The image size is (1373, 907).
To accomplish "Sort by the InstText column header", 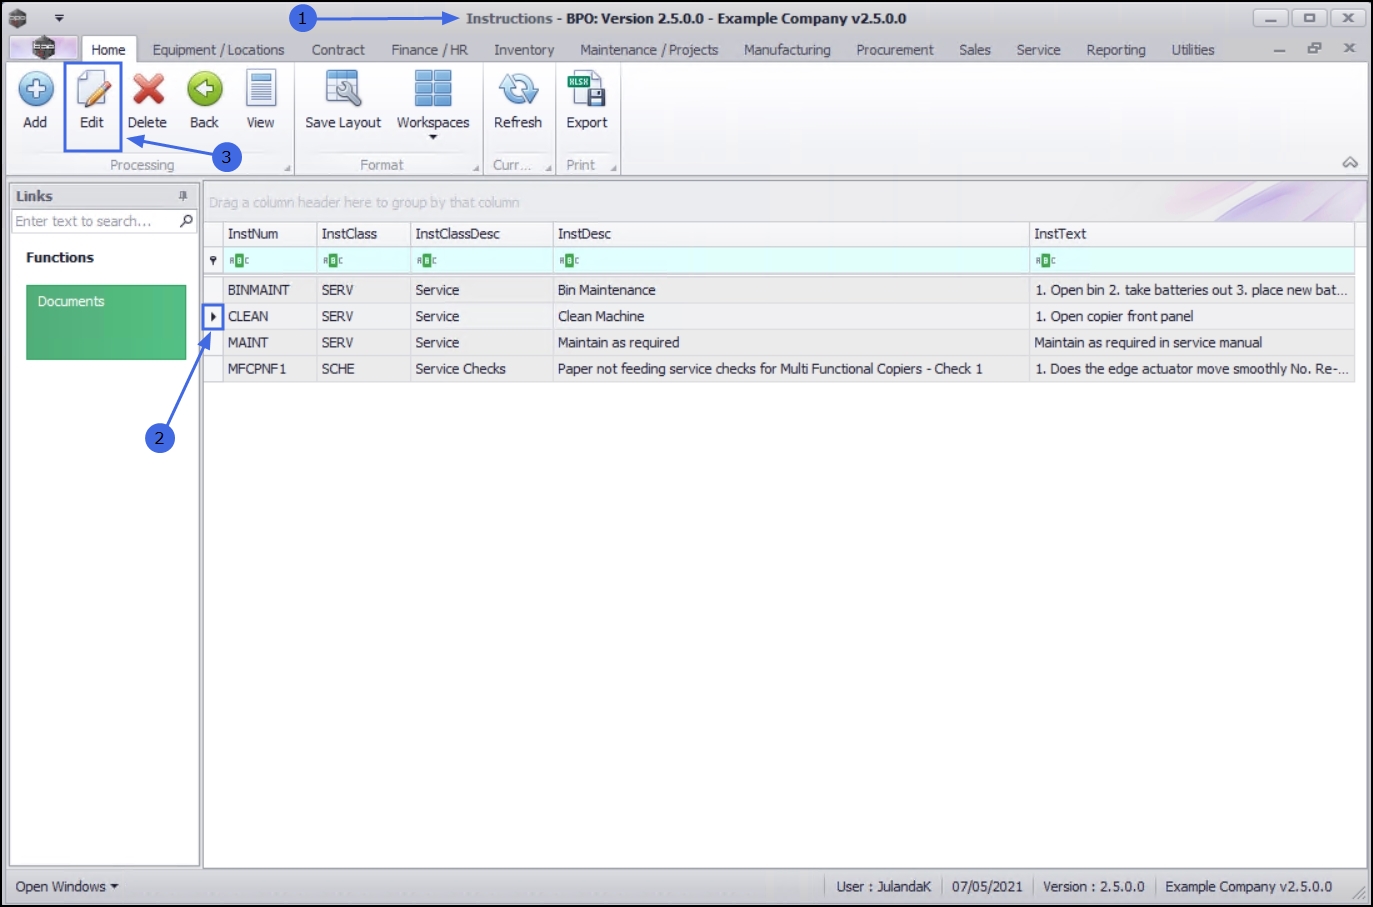I will tap(1192, 234).
